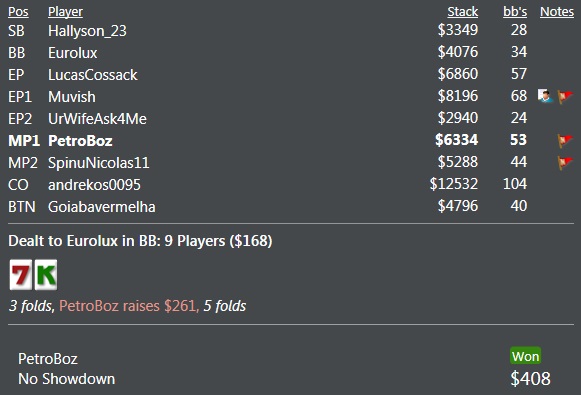581x395 pixels.
Task: Select the bold PetroBoz player name
Action: [80, 141]
